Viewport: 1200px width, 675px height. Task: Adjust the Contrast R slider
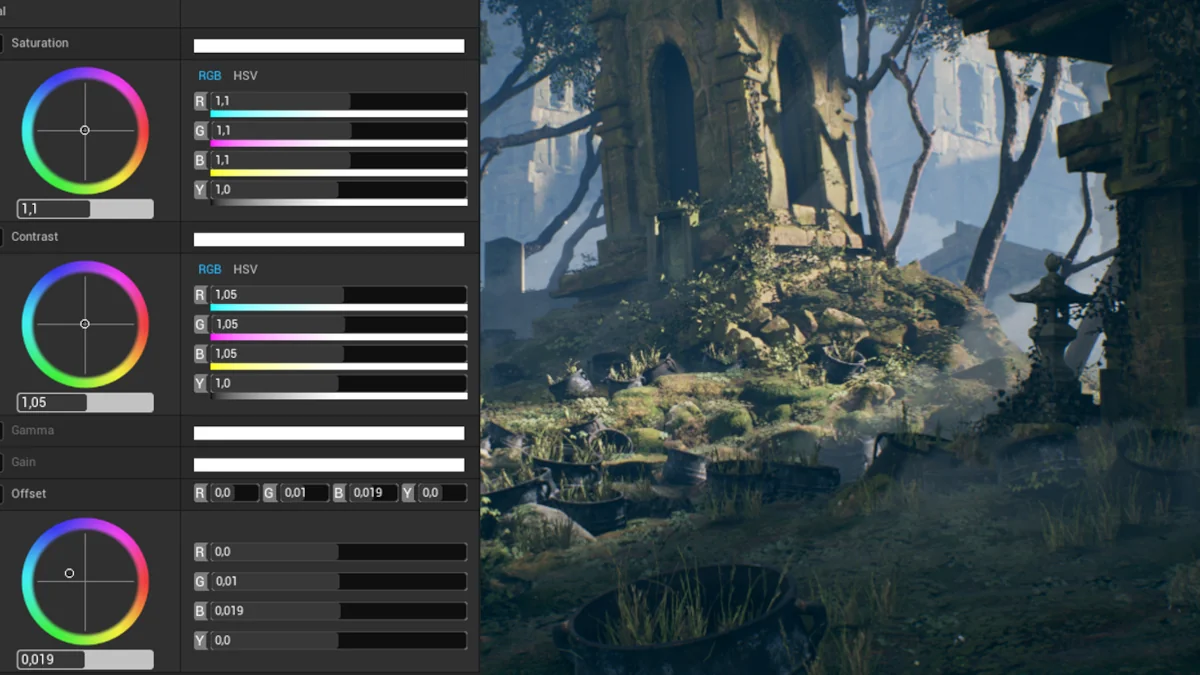(x=338, y=295)
